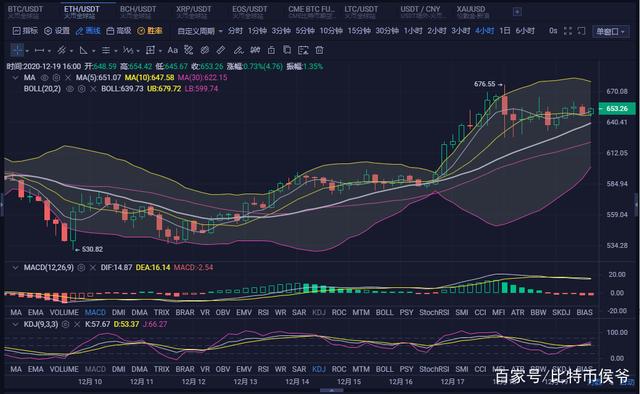Select the triangle shape drawing tool
640x394 pixels.
point(83,50)
